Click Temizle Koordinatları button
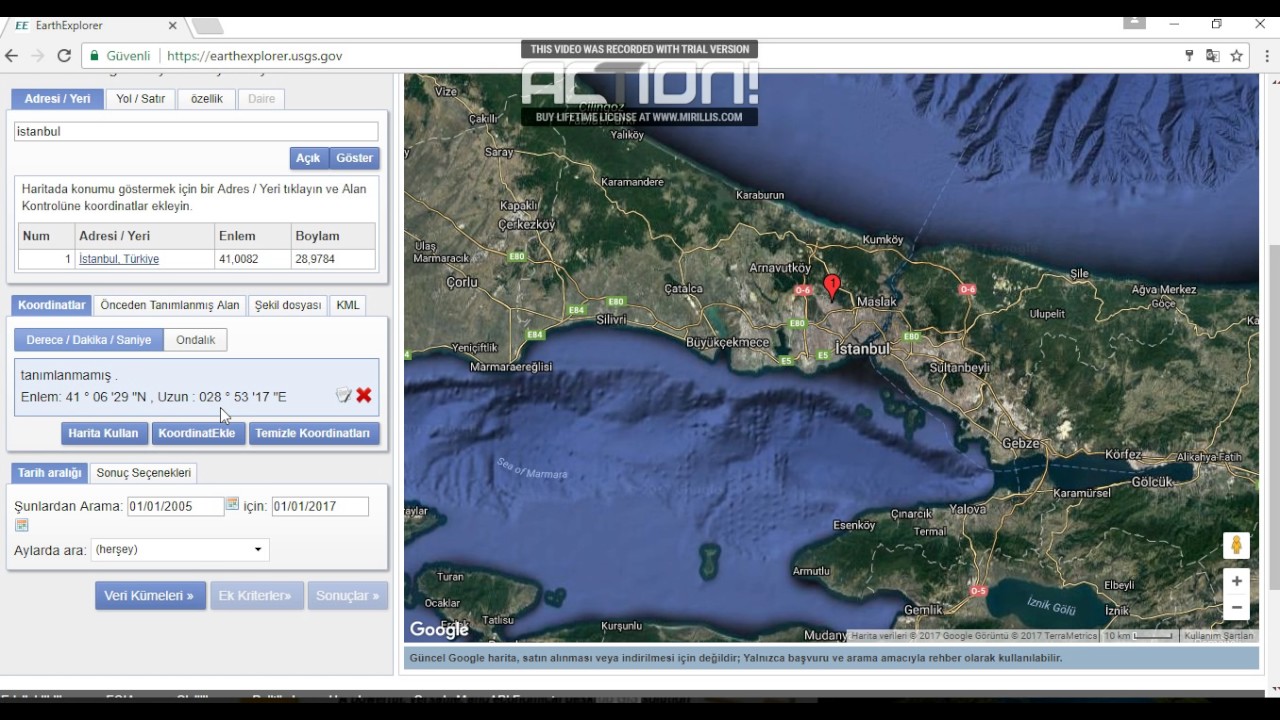1280x720 pixels. [x=312, y=433]
